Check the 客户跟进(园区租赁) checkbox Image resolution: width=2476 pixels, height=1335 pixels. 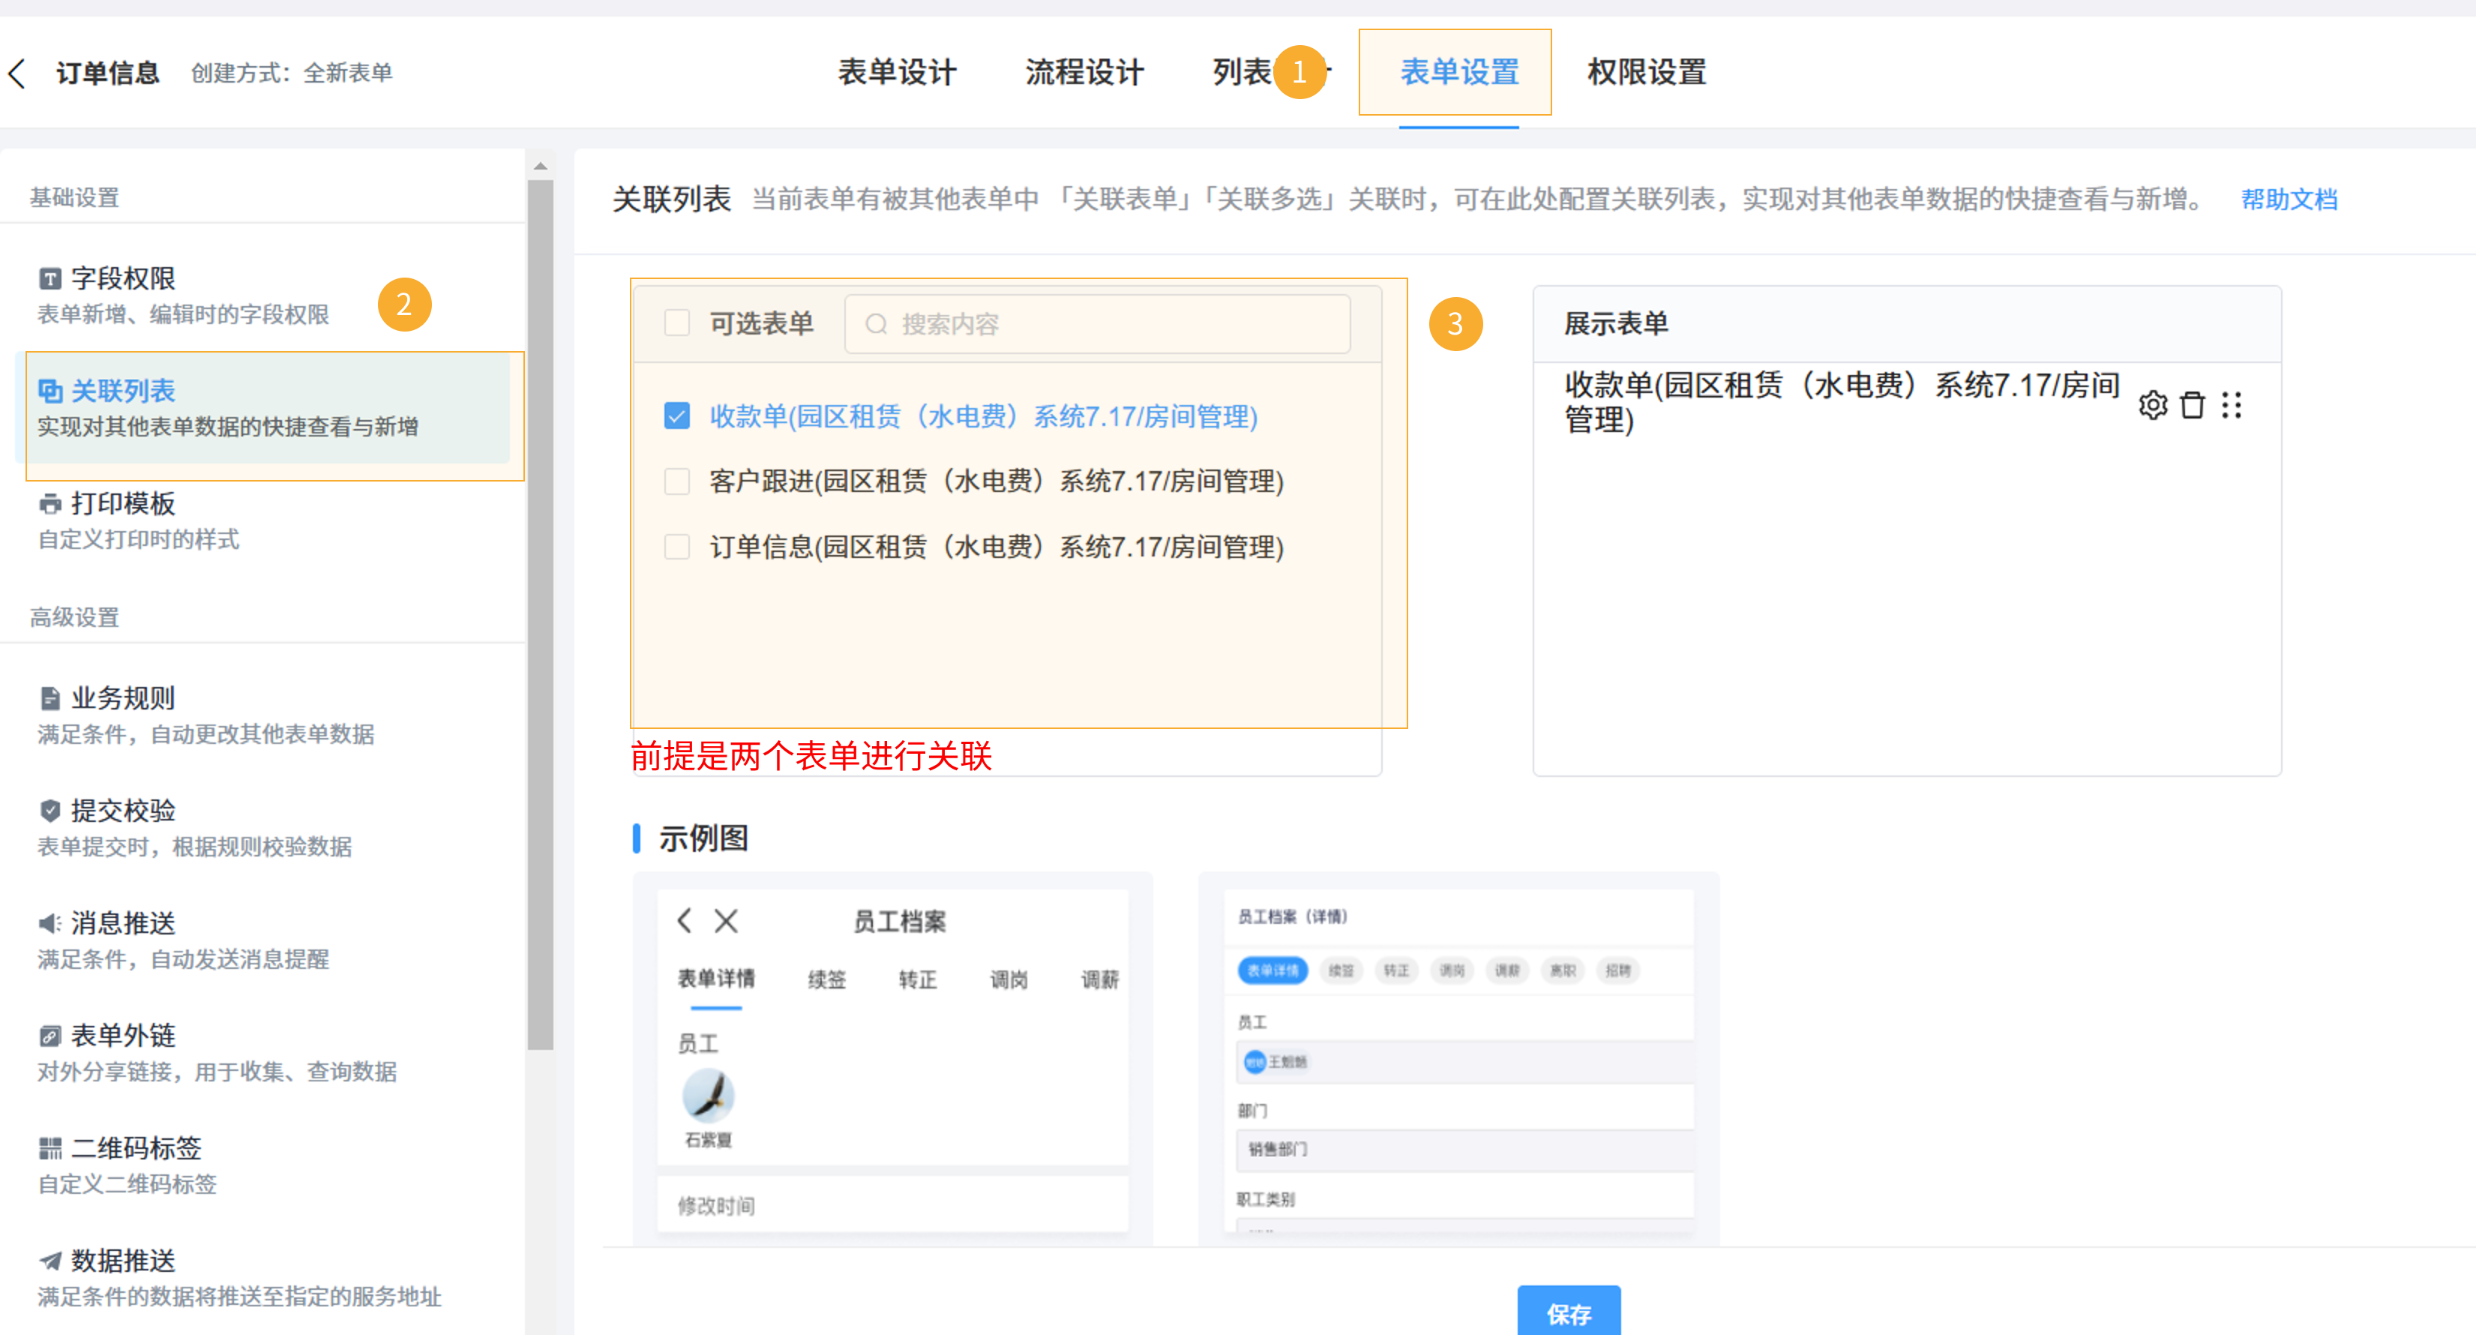(x=677, y=481)
